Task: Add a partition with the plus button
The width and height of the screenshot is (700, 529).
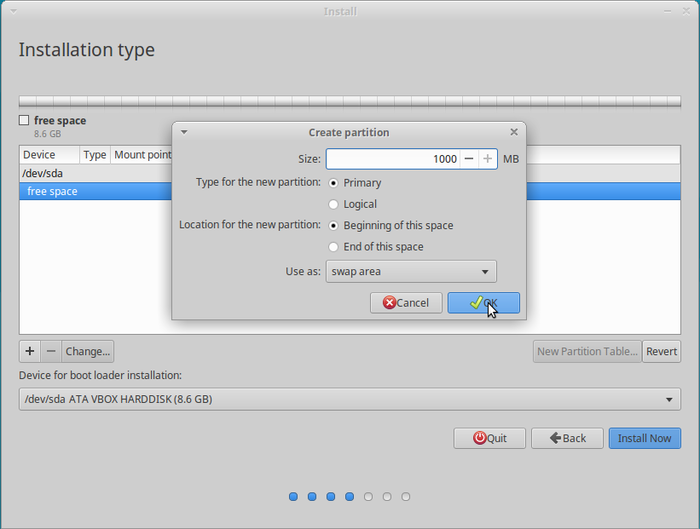Action: click(30, 351)
